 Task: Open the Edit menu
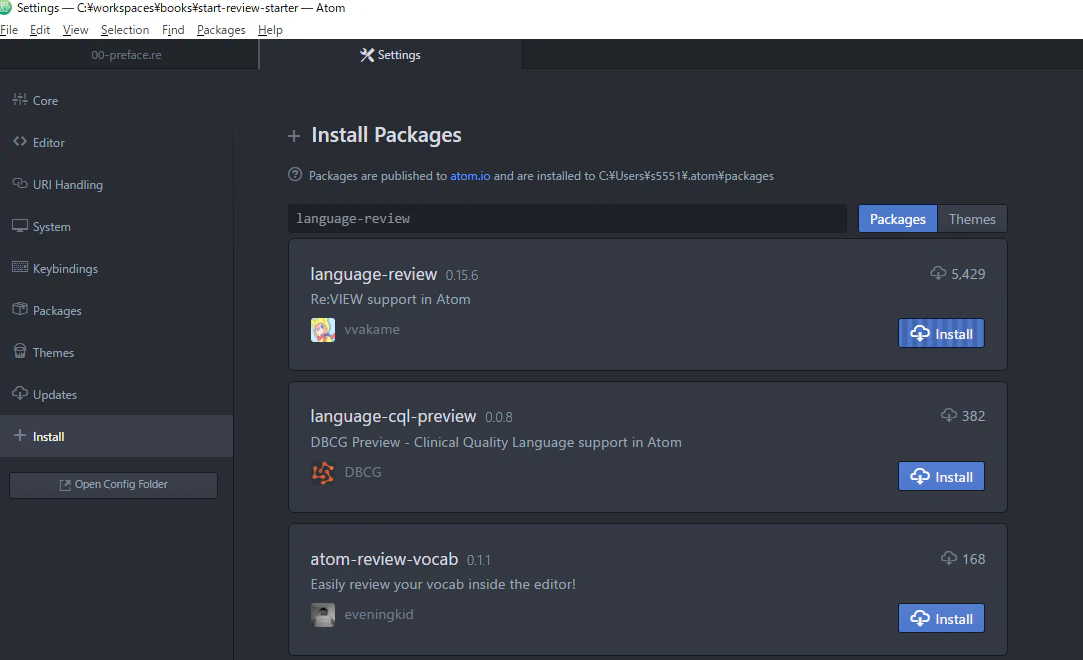pos(40,30)
